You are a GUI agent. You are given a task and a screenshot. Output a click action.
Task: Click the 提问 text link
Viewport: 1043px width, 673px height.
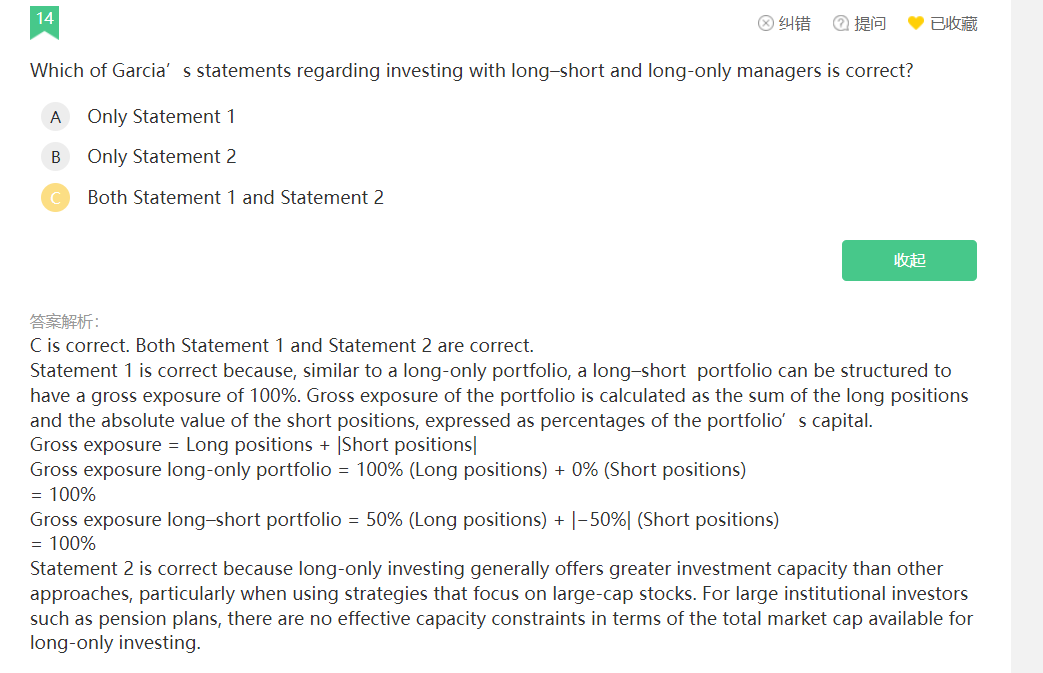[870, 23]
